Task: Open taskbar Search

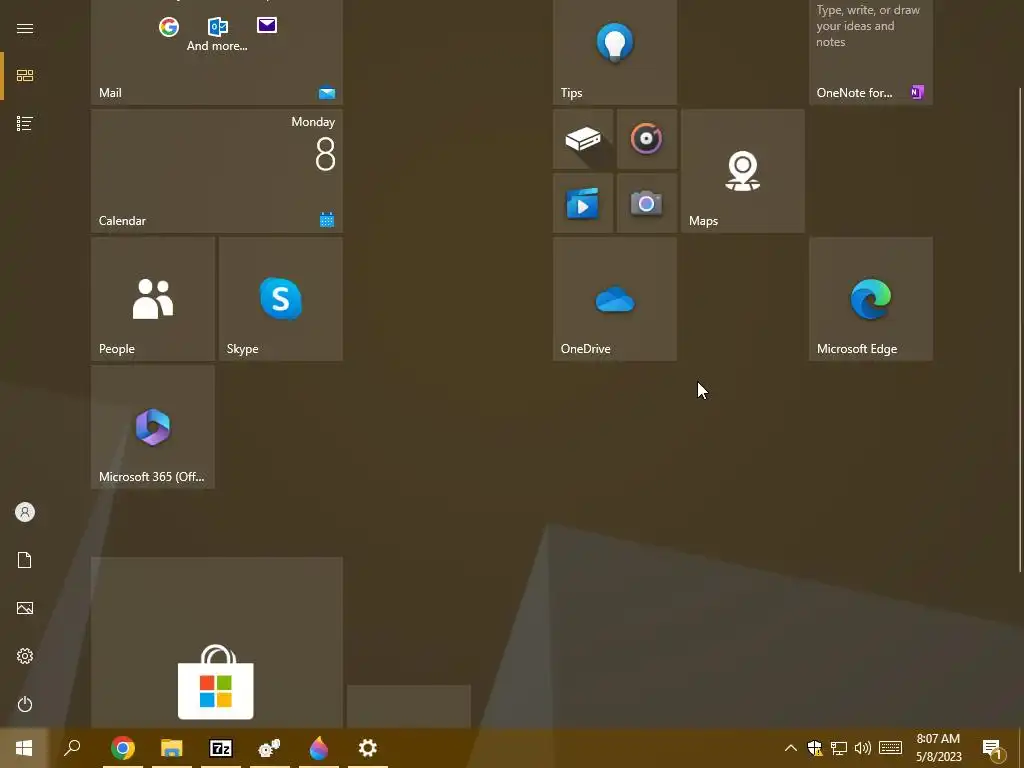Action: click(72, 748)
